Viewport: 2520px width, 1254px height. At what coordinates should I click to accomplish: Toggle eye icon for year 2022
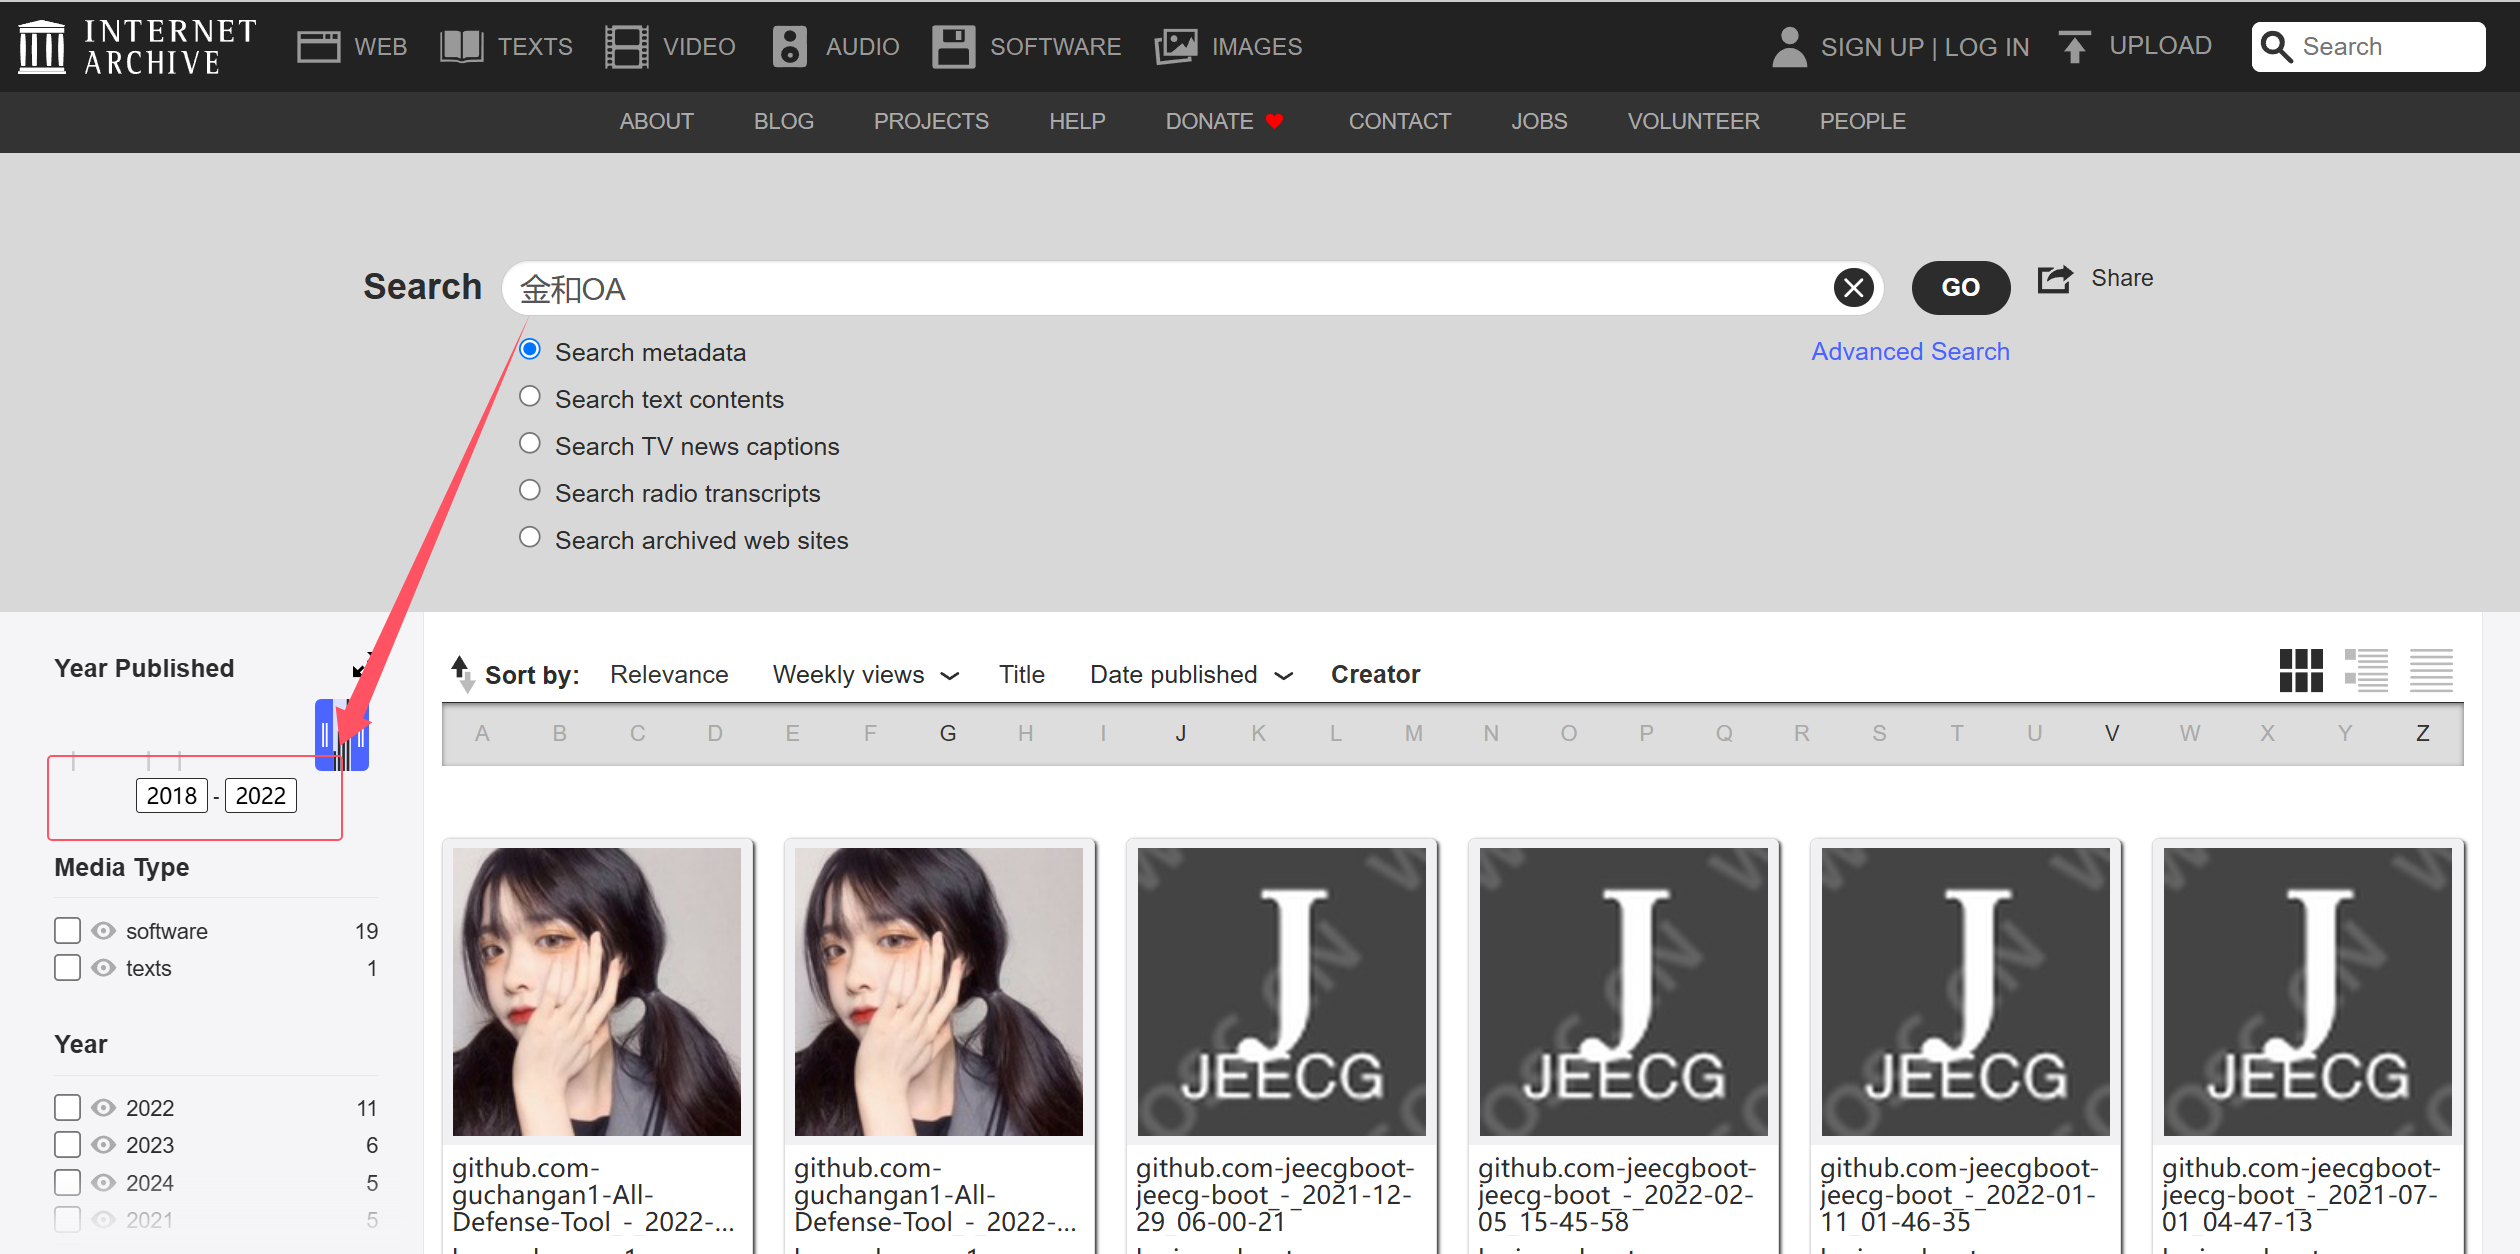pos(104,1107)
